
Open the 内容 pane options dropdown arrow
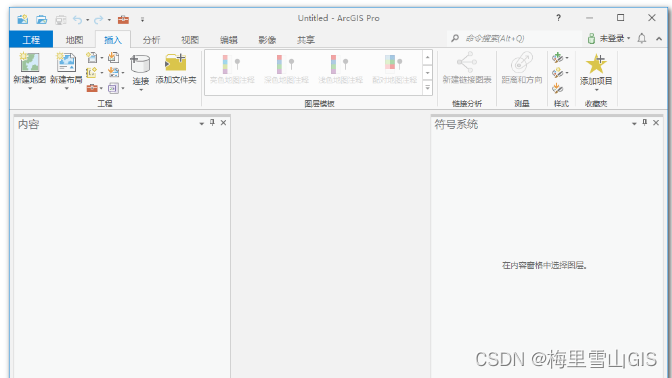(x=201, y=123)
